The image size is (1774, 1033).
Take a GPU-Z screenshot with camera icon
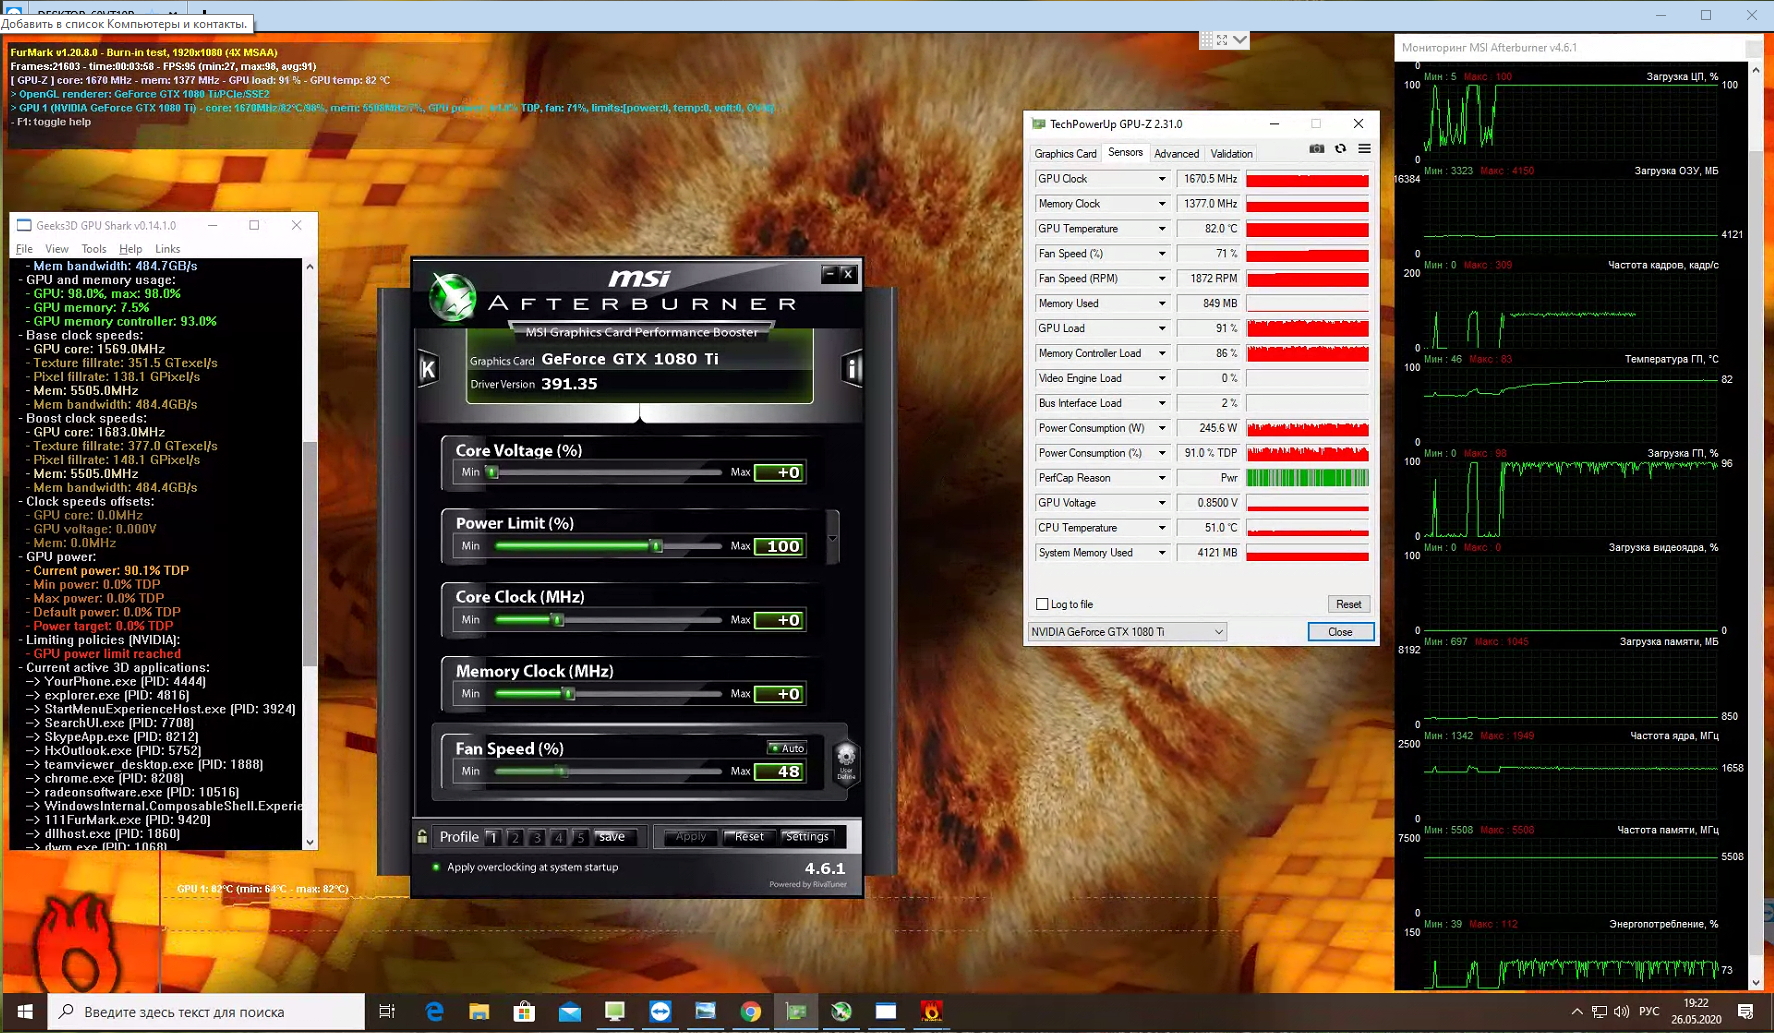[1317, 149]
